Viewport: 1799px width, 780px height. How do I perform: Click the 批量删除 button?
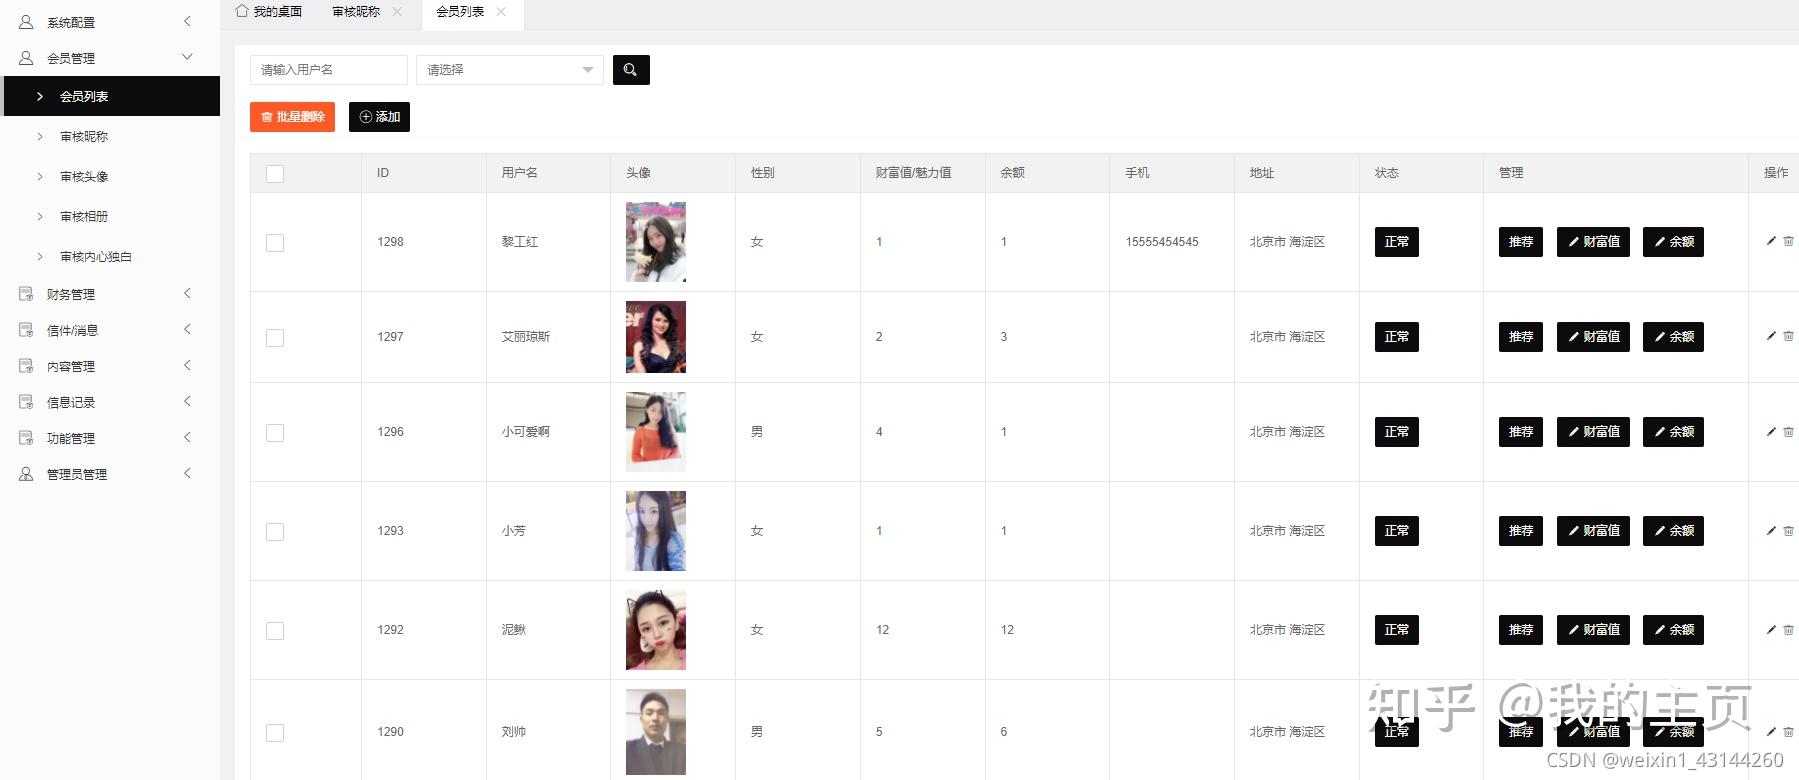coord(292,117)
